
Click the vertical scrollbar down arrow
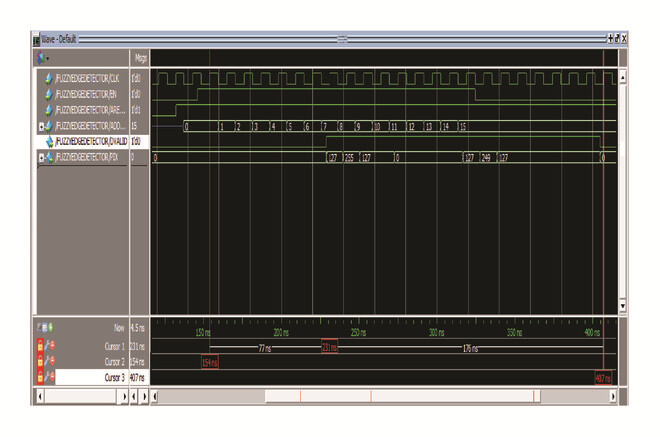click(x=623, y=305)
